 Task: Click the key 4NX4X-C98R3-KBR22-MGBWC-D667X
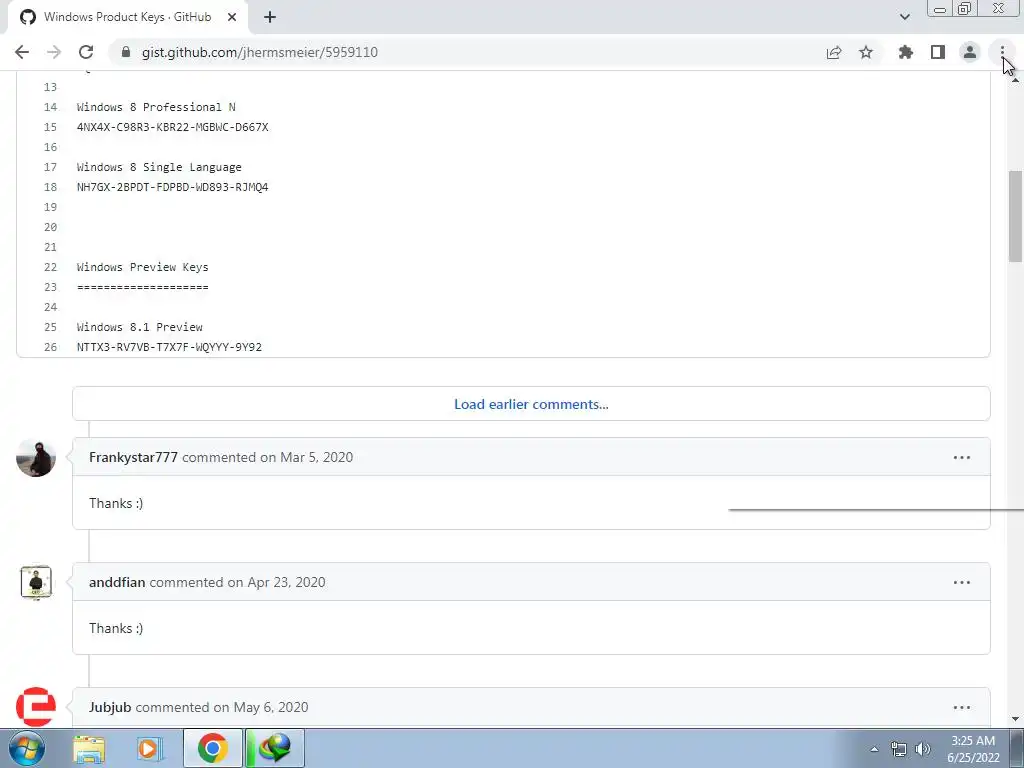[172, 127]
